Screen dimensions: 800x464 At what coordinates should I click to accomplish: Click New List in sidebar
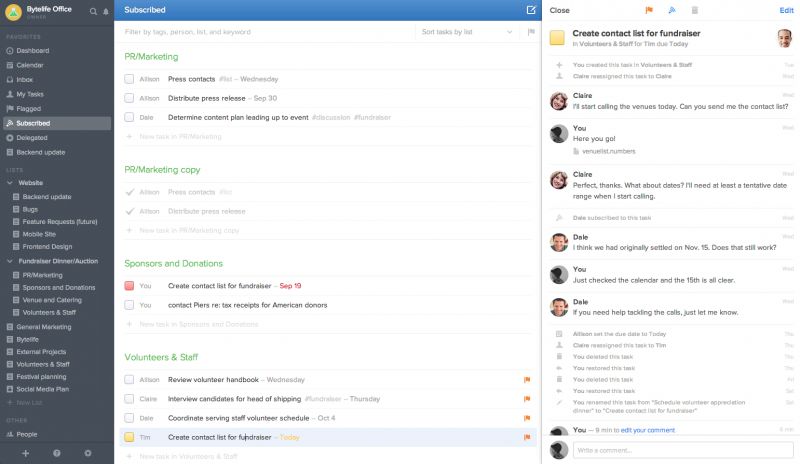29,403
